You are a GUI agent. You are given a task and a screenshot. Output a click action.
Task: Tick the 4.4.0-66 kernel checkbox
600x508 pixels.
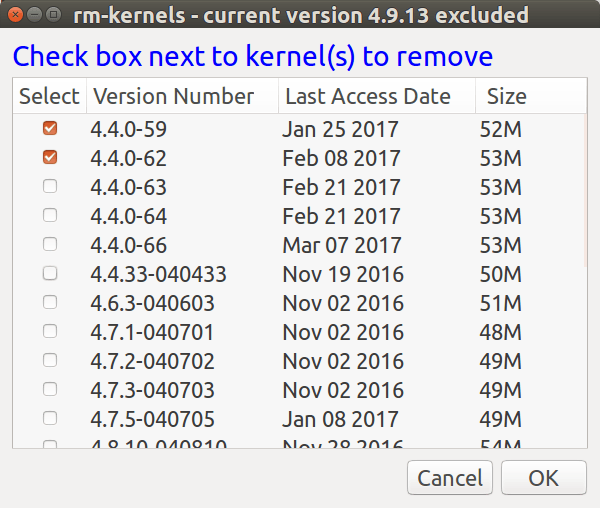50,245
